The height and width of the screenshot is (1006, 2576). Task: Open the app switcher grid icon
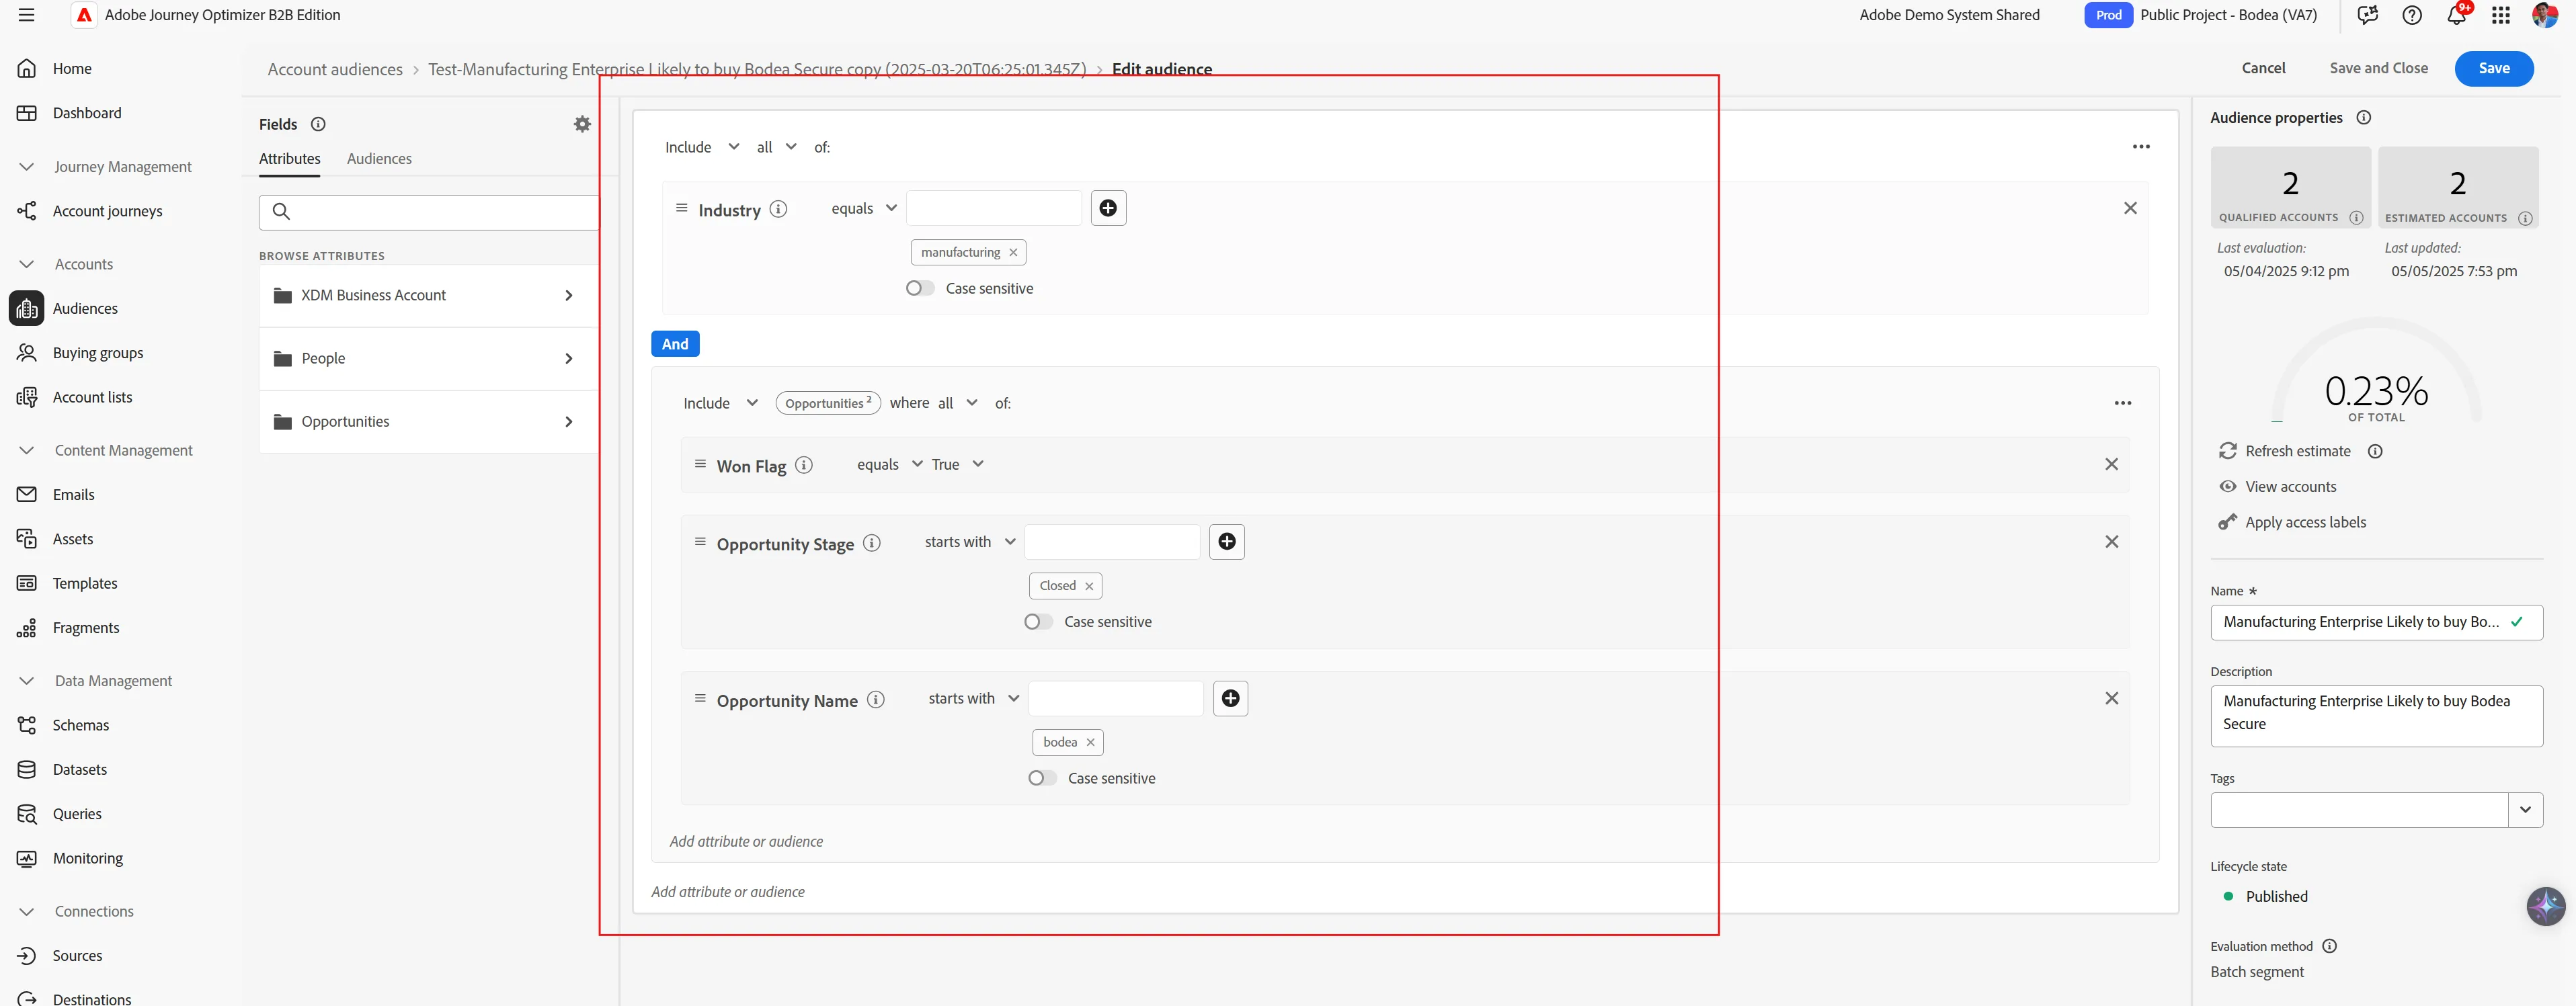tap(2501, 15)
